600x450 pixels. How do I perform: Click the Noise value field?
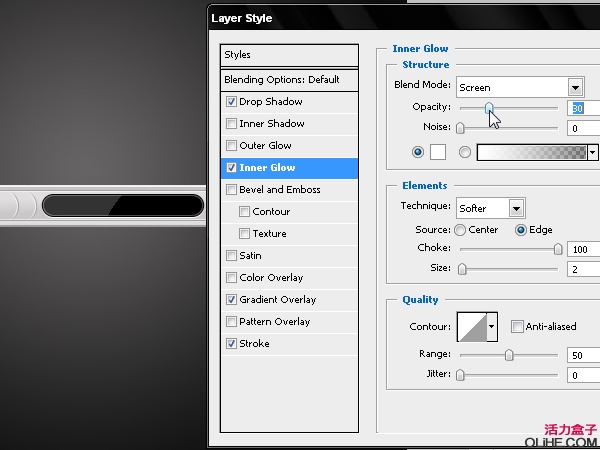click(584, 128)
